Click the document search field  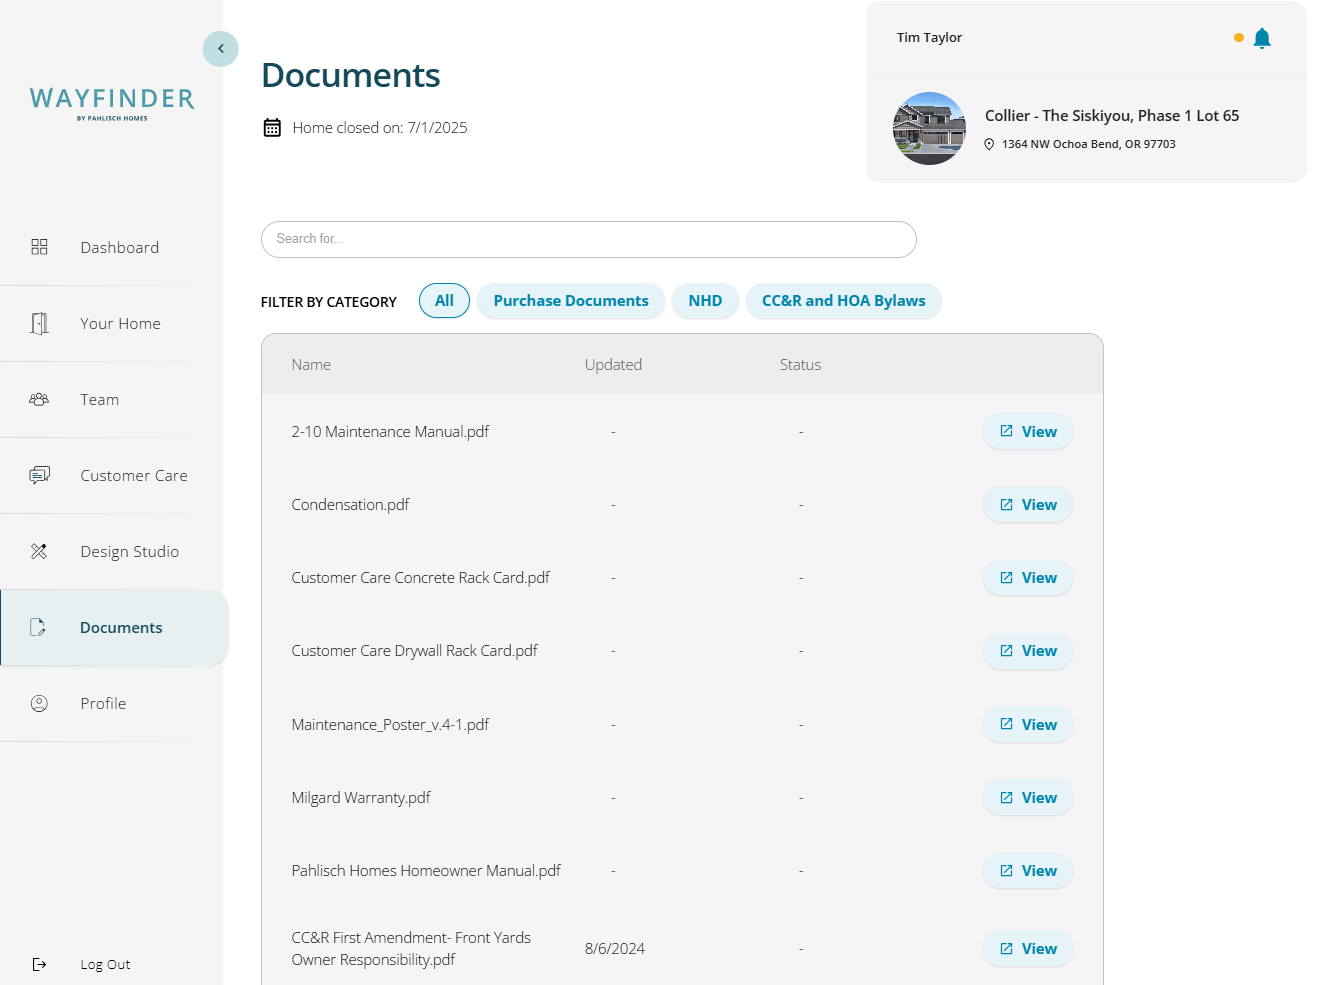(588, 239)
